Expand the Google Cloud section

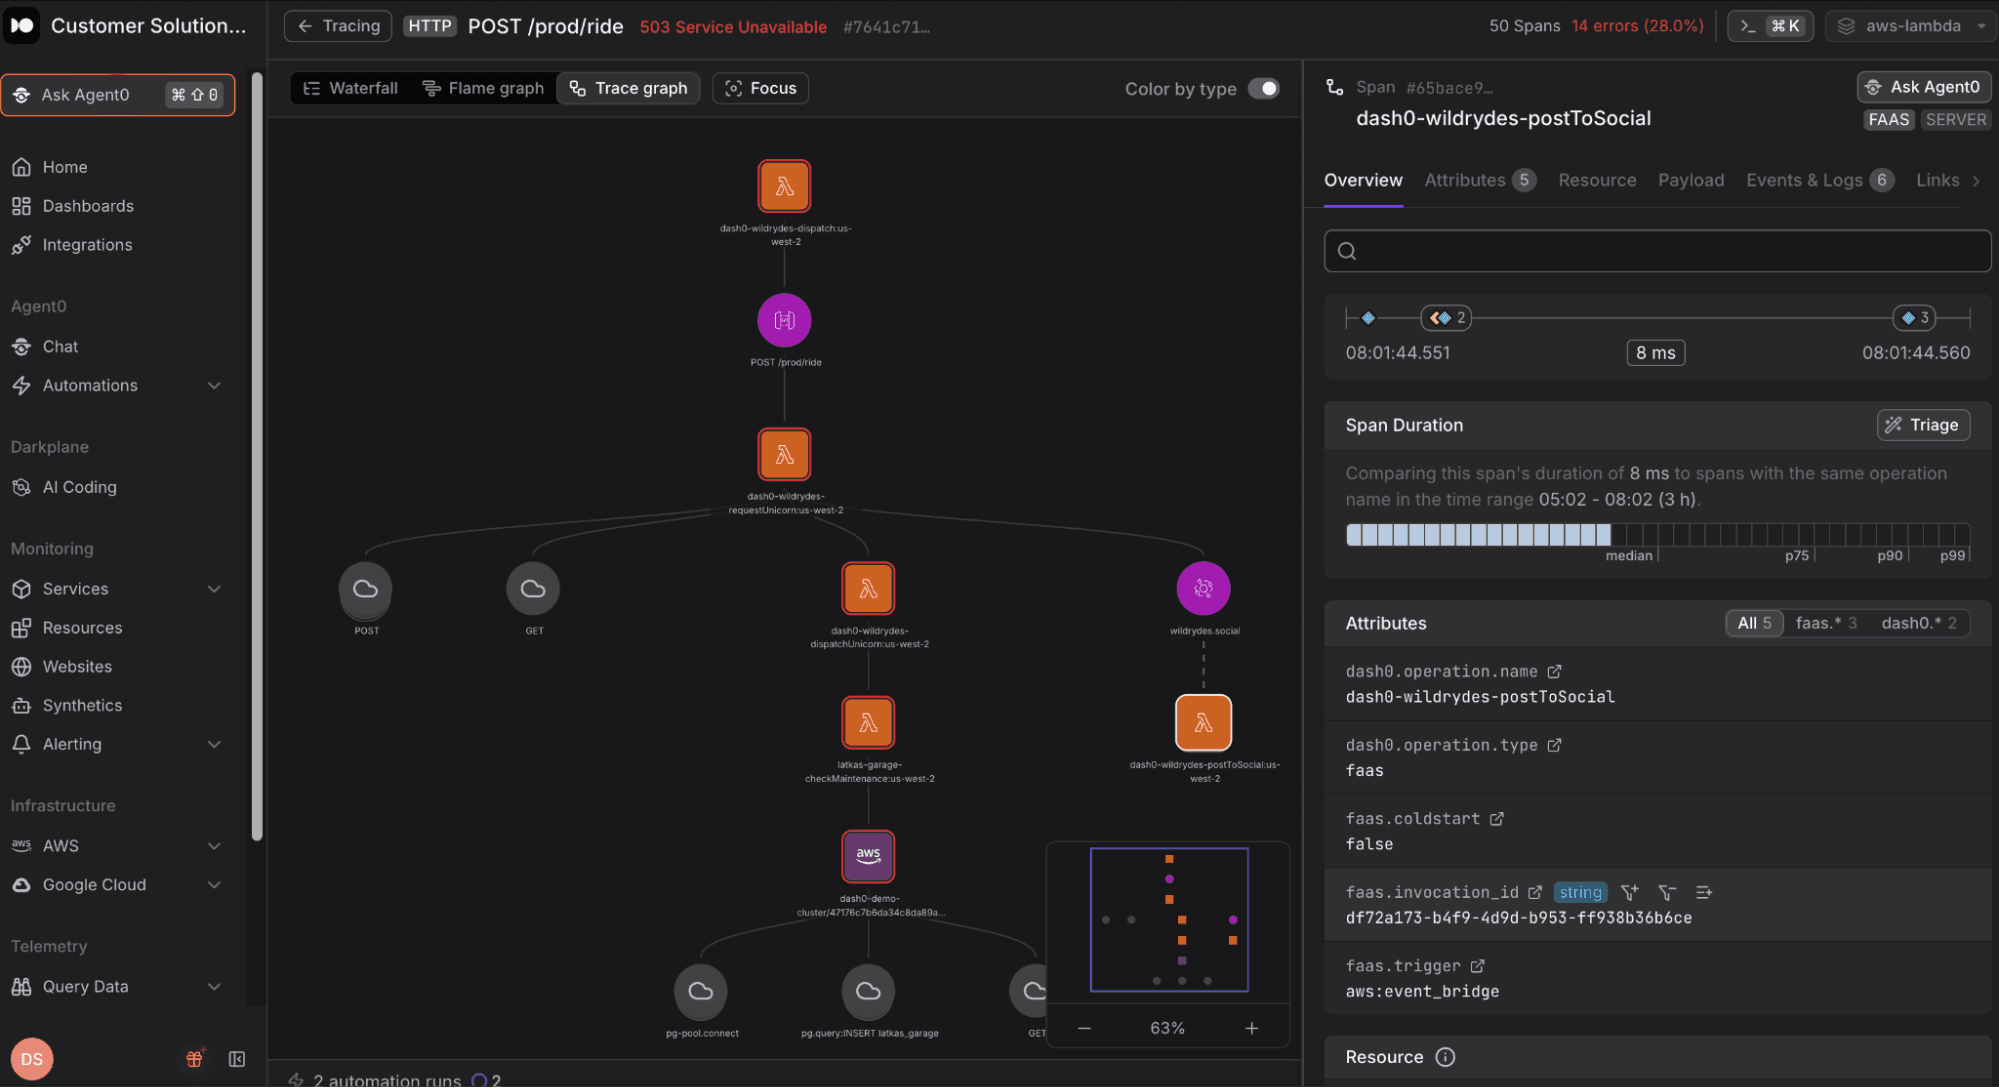click(x=214, y=885)
